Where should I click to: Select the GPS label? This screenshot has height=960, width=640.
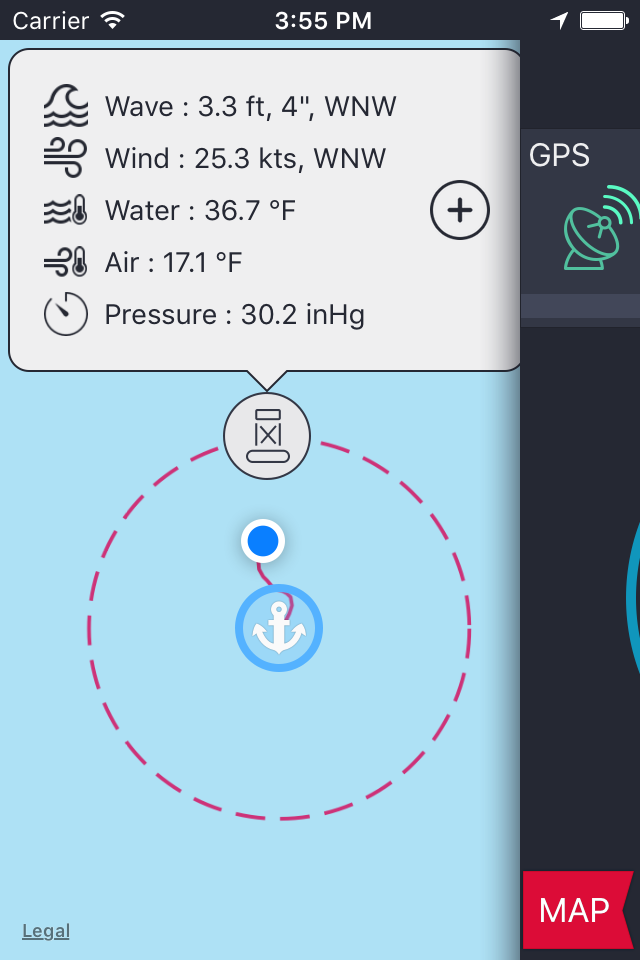[x=559, y=156]
